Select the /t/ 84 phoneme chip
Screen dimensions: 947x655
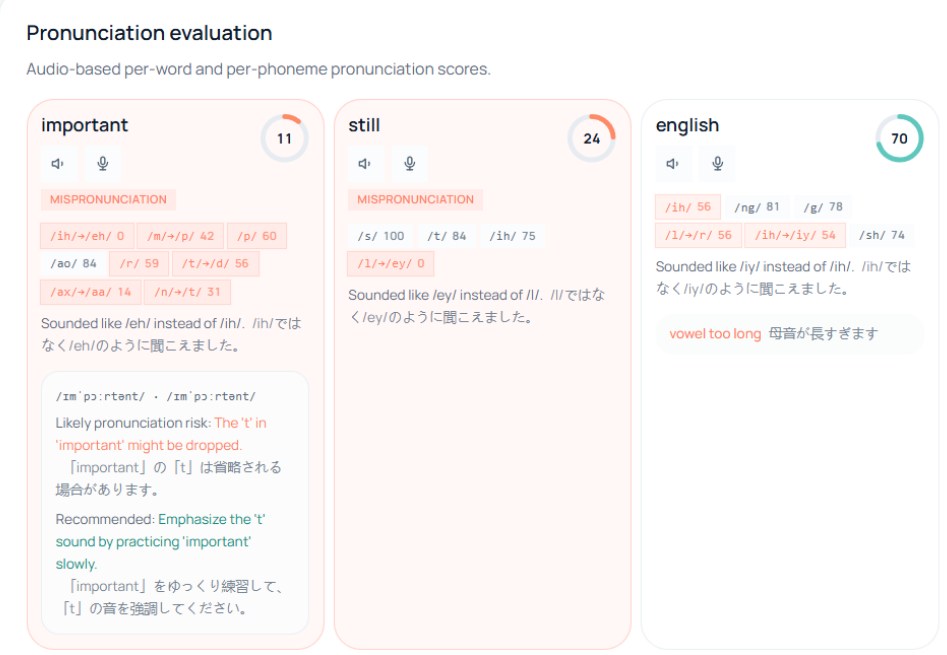[x=447, y=236]
